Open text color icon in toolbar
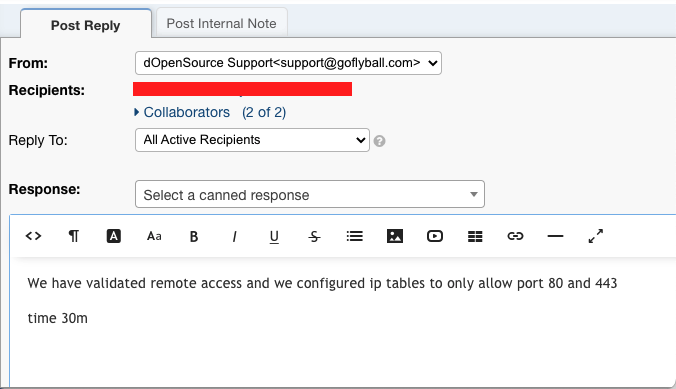Viewport: 676px width, 389px height. 113,236
